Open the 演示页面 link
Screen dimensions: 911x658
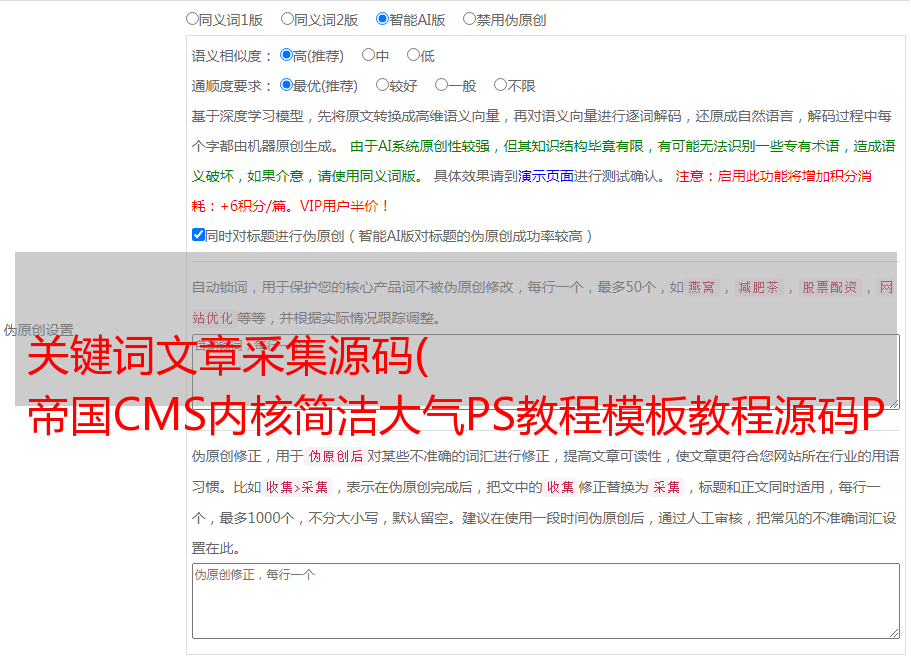pos(546,176)
